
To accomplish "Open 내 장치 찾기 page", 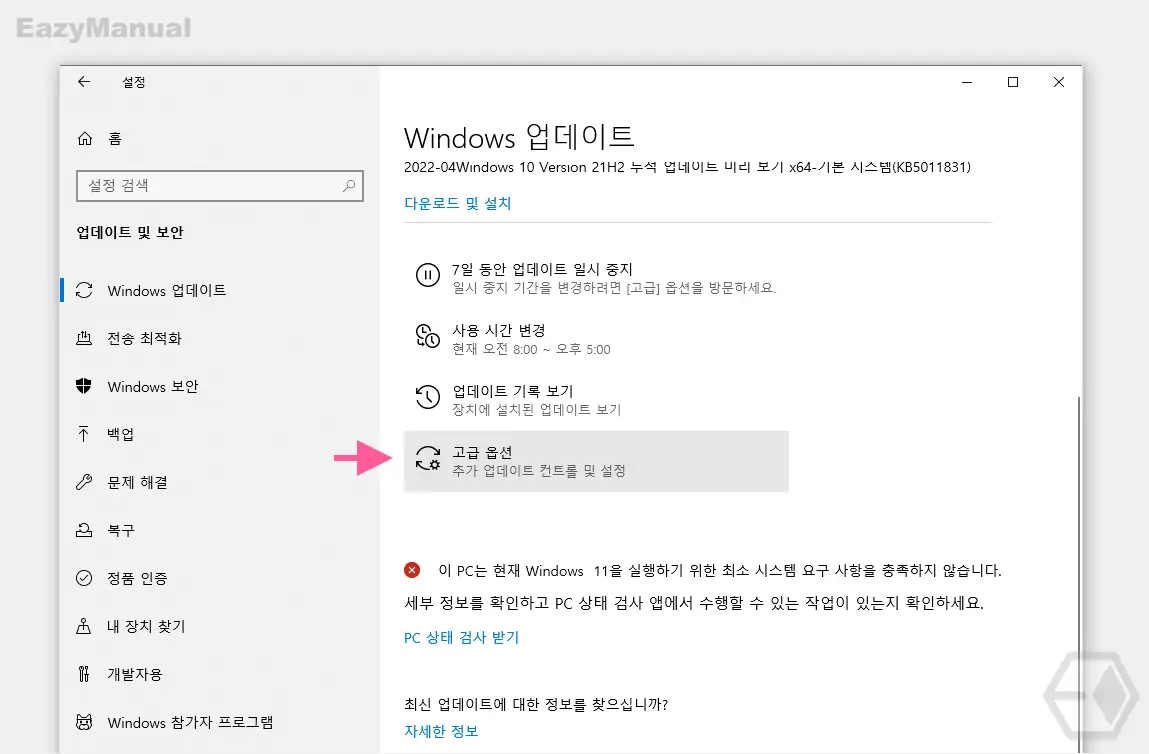I will [219, 627].
